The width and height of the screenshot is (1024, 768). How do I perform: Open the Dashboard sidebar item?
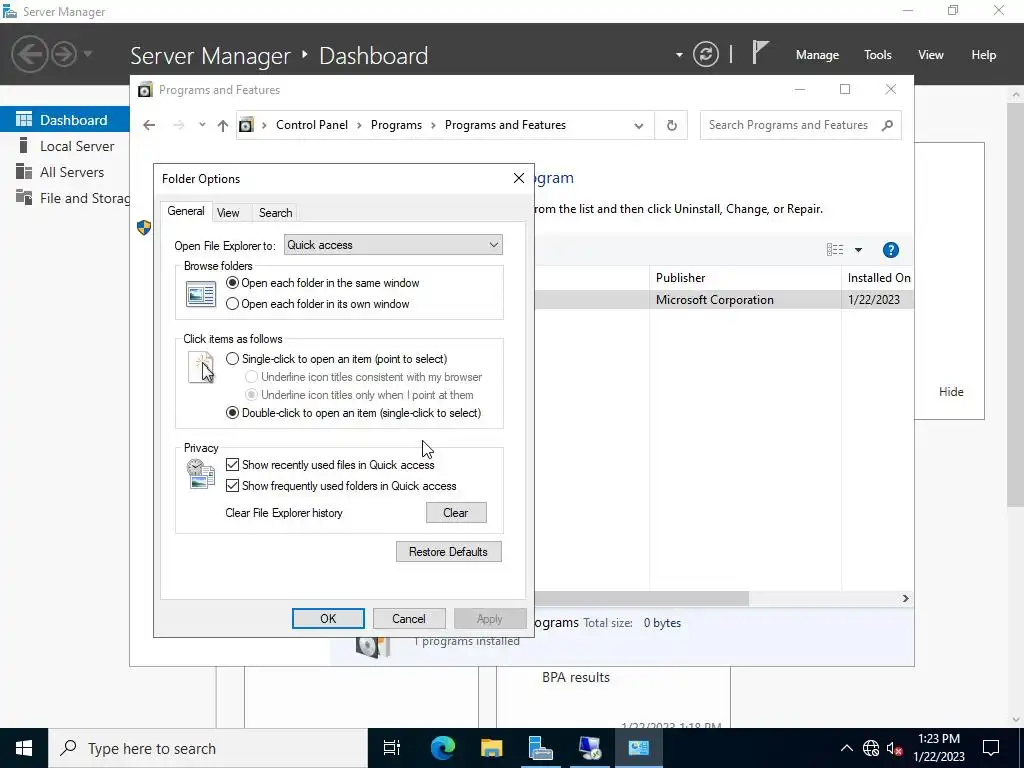tap(65, 120)
